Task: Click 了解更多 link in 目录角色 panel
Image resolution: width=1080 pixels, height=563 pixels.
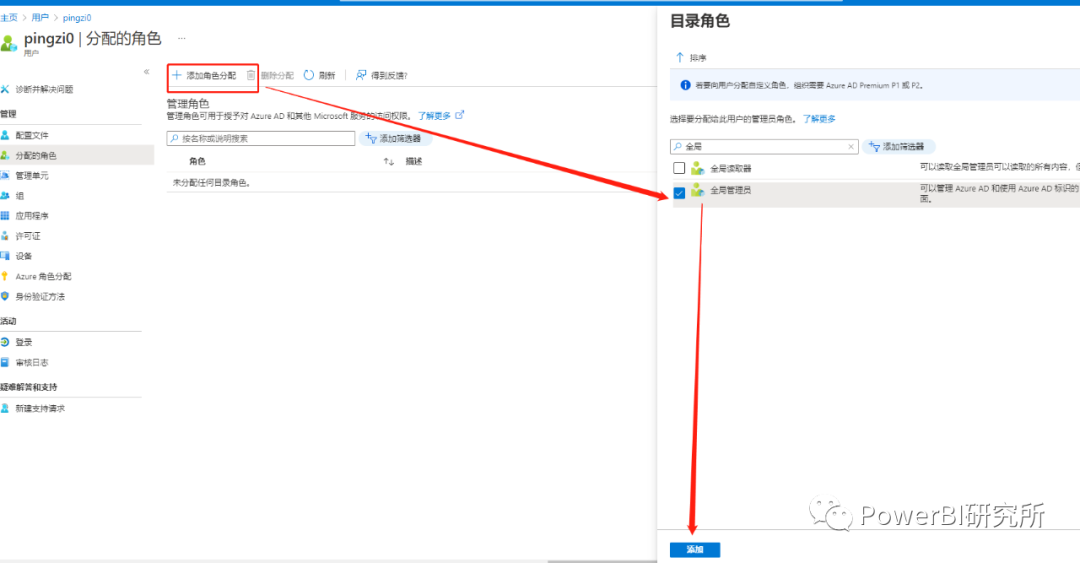Action: coord(819,119)
